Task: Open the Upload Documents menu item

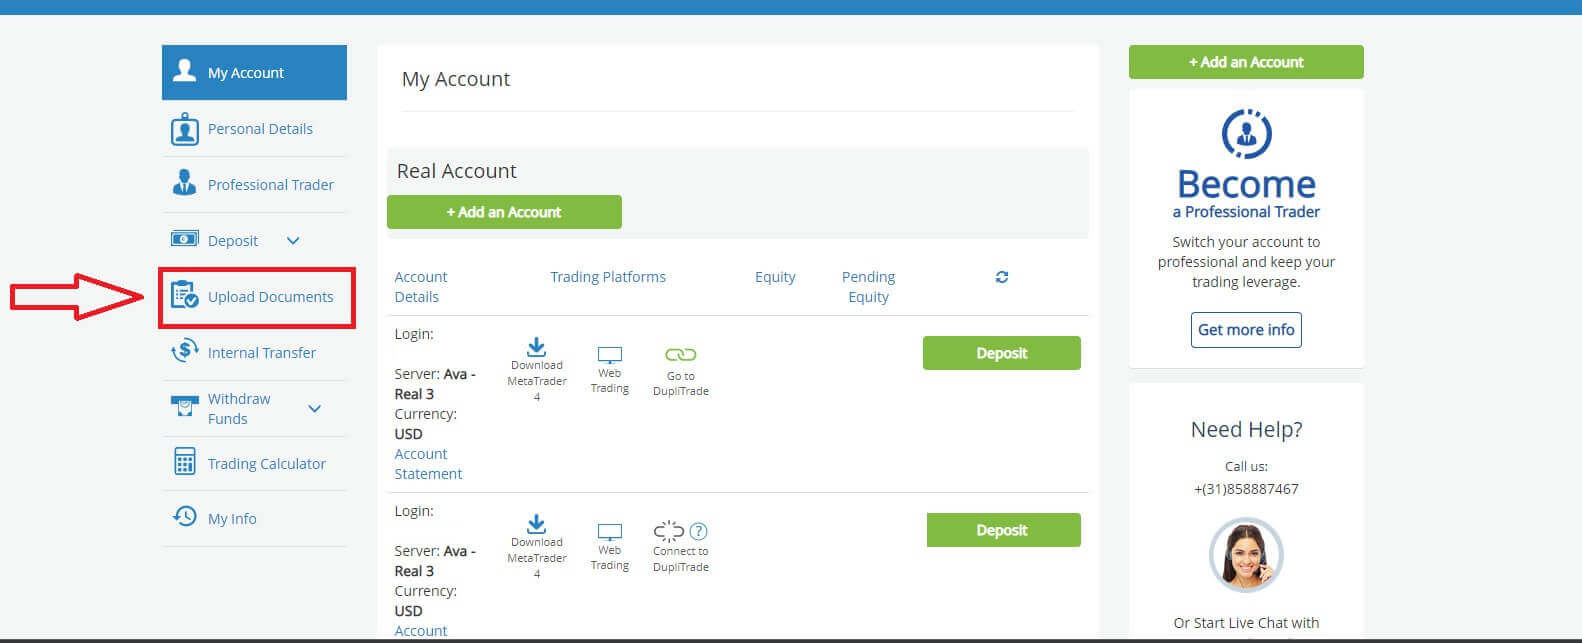Action: coord(270,297)
